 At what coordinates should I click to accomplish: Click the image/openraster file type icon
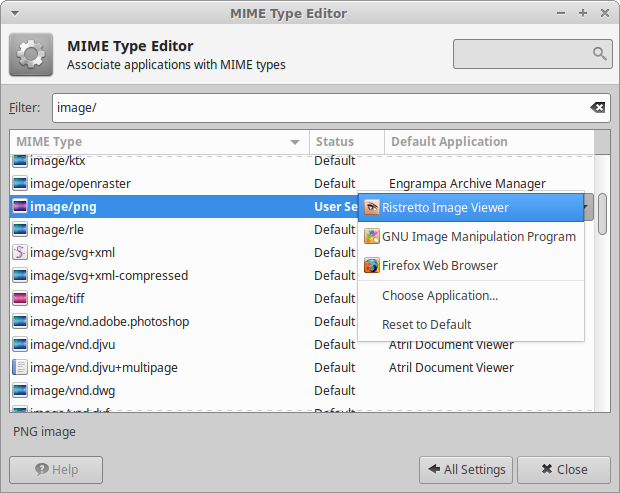[x=20, y=184]
